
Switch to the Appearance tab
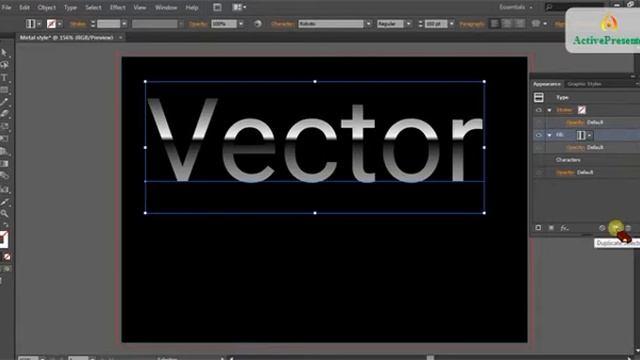[547, 84]
